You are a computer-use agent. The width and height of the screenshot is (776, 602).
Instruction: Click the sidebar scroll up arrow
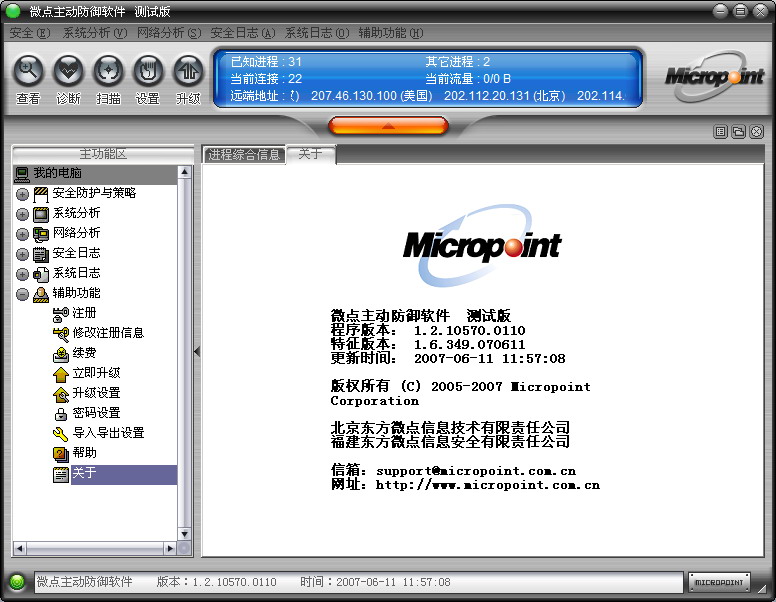click(x=185, y=172)
